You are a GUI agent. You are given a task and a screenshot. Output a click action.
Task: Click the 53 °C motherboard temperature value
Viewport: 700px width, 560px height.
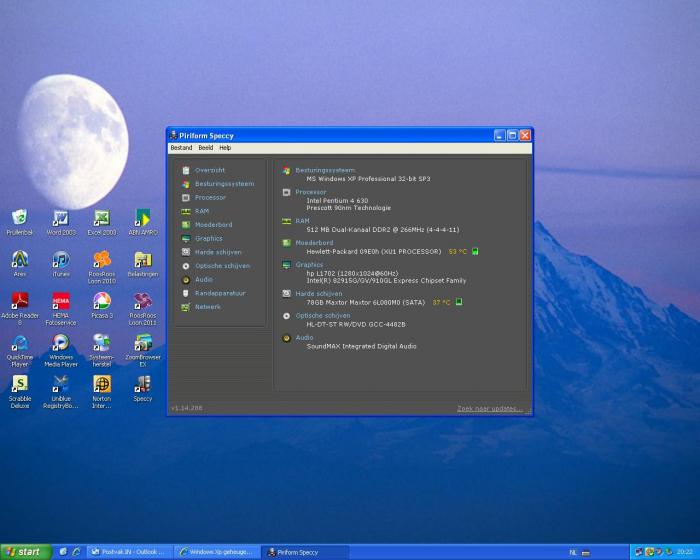coord(458,252)
